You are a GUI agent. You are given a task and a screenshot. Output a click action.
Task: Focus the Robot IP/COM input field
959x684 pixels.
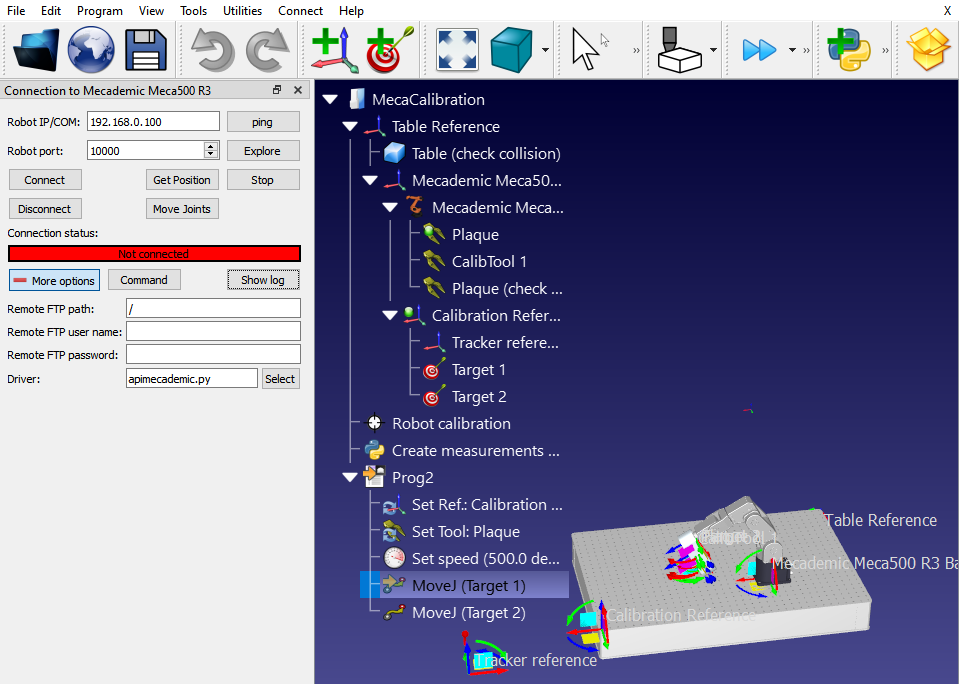tap(153, 121)
